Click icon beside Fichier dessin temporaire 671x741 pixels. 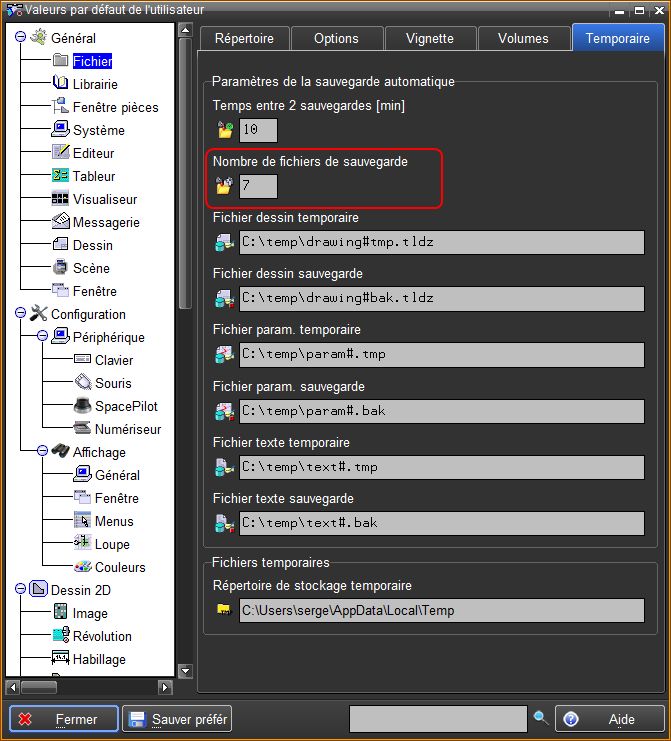pos(224,242)
